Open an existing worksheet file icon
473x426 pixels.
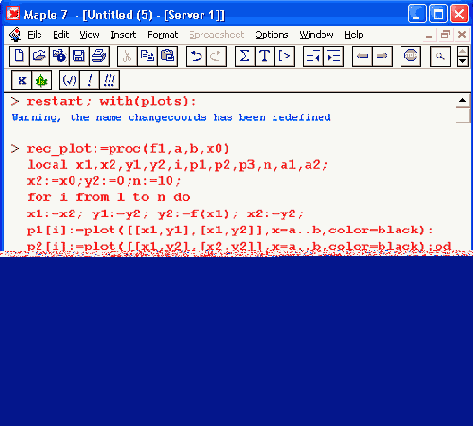(x=39, y=56)
